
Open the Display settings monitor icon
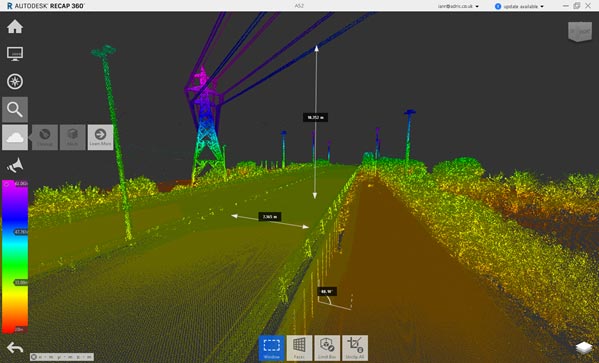pos(15,54)
